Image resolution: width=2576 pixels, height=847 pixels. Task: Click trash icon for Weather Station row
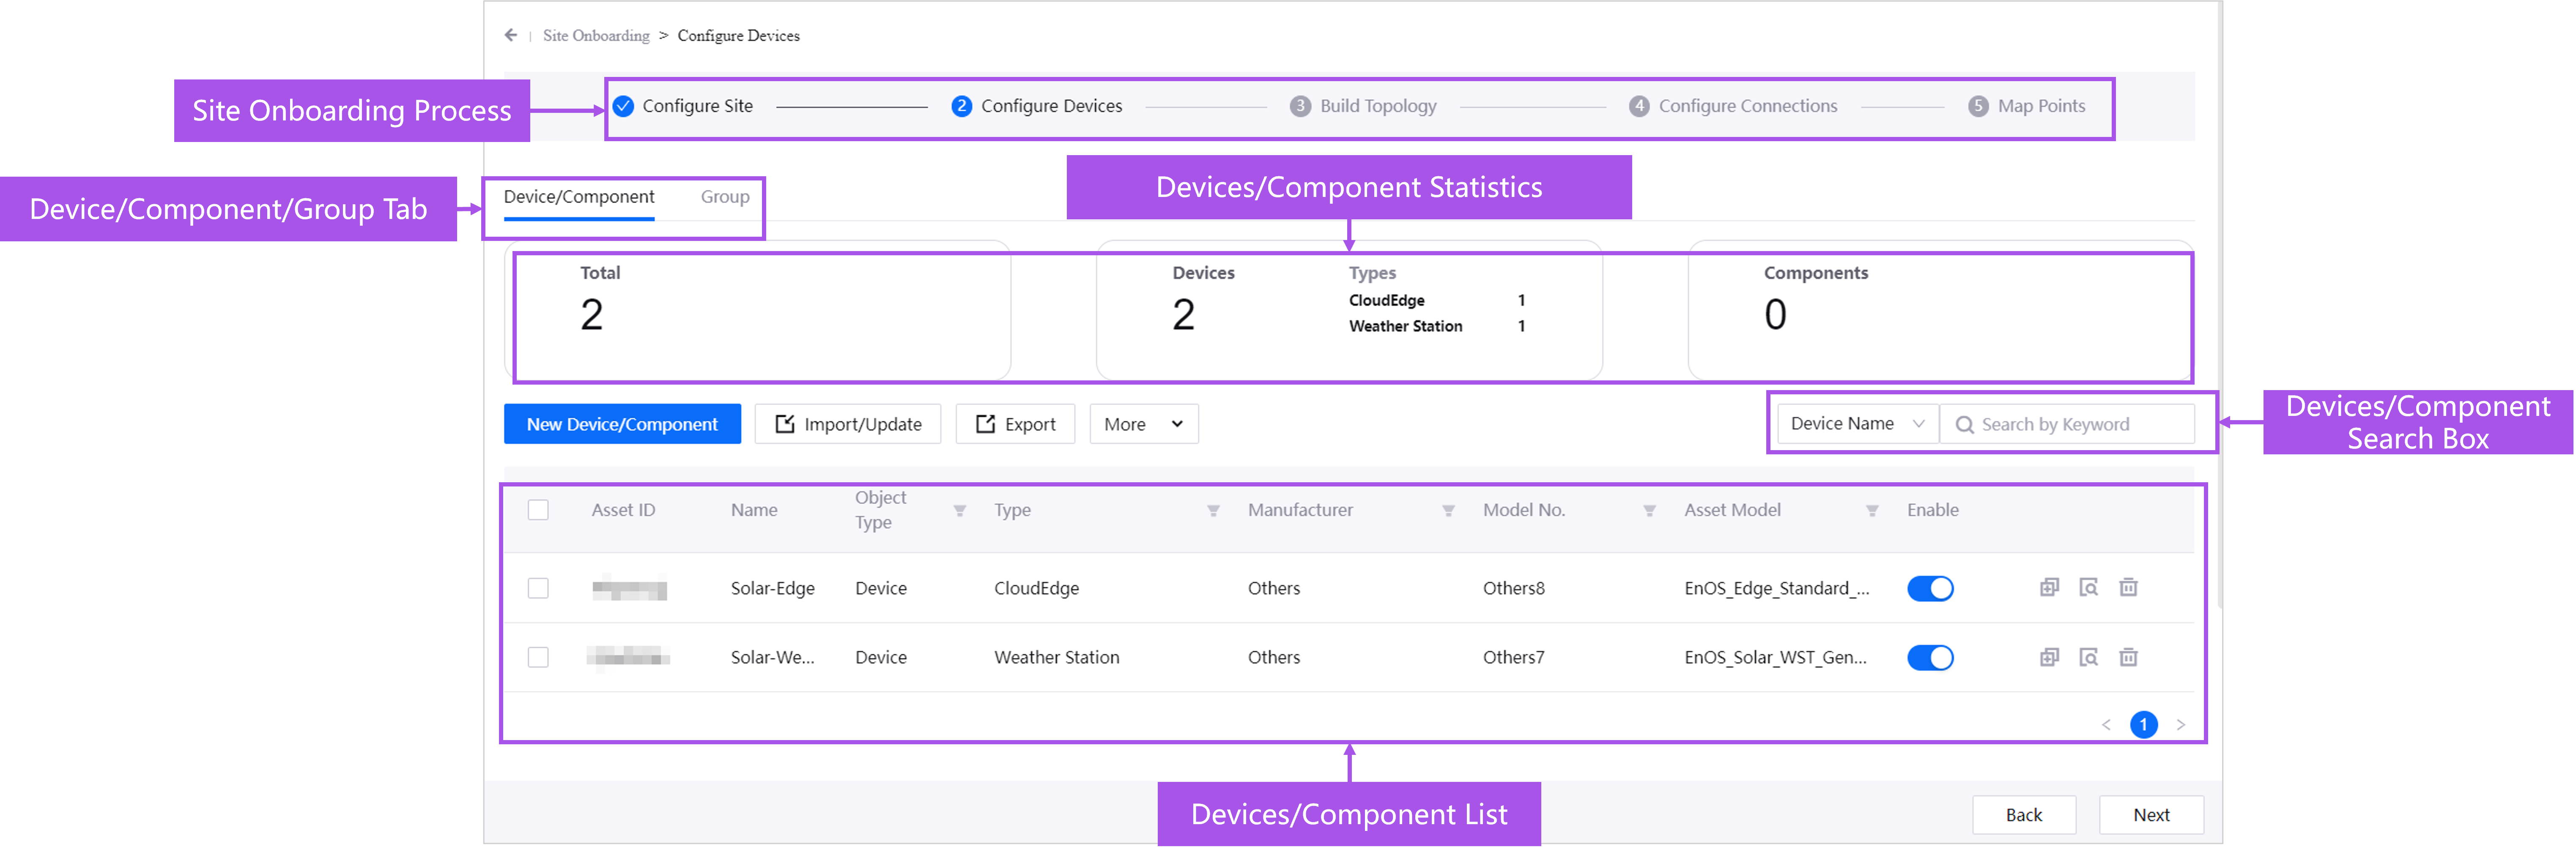click(x=2128, y=657)
